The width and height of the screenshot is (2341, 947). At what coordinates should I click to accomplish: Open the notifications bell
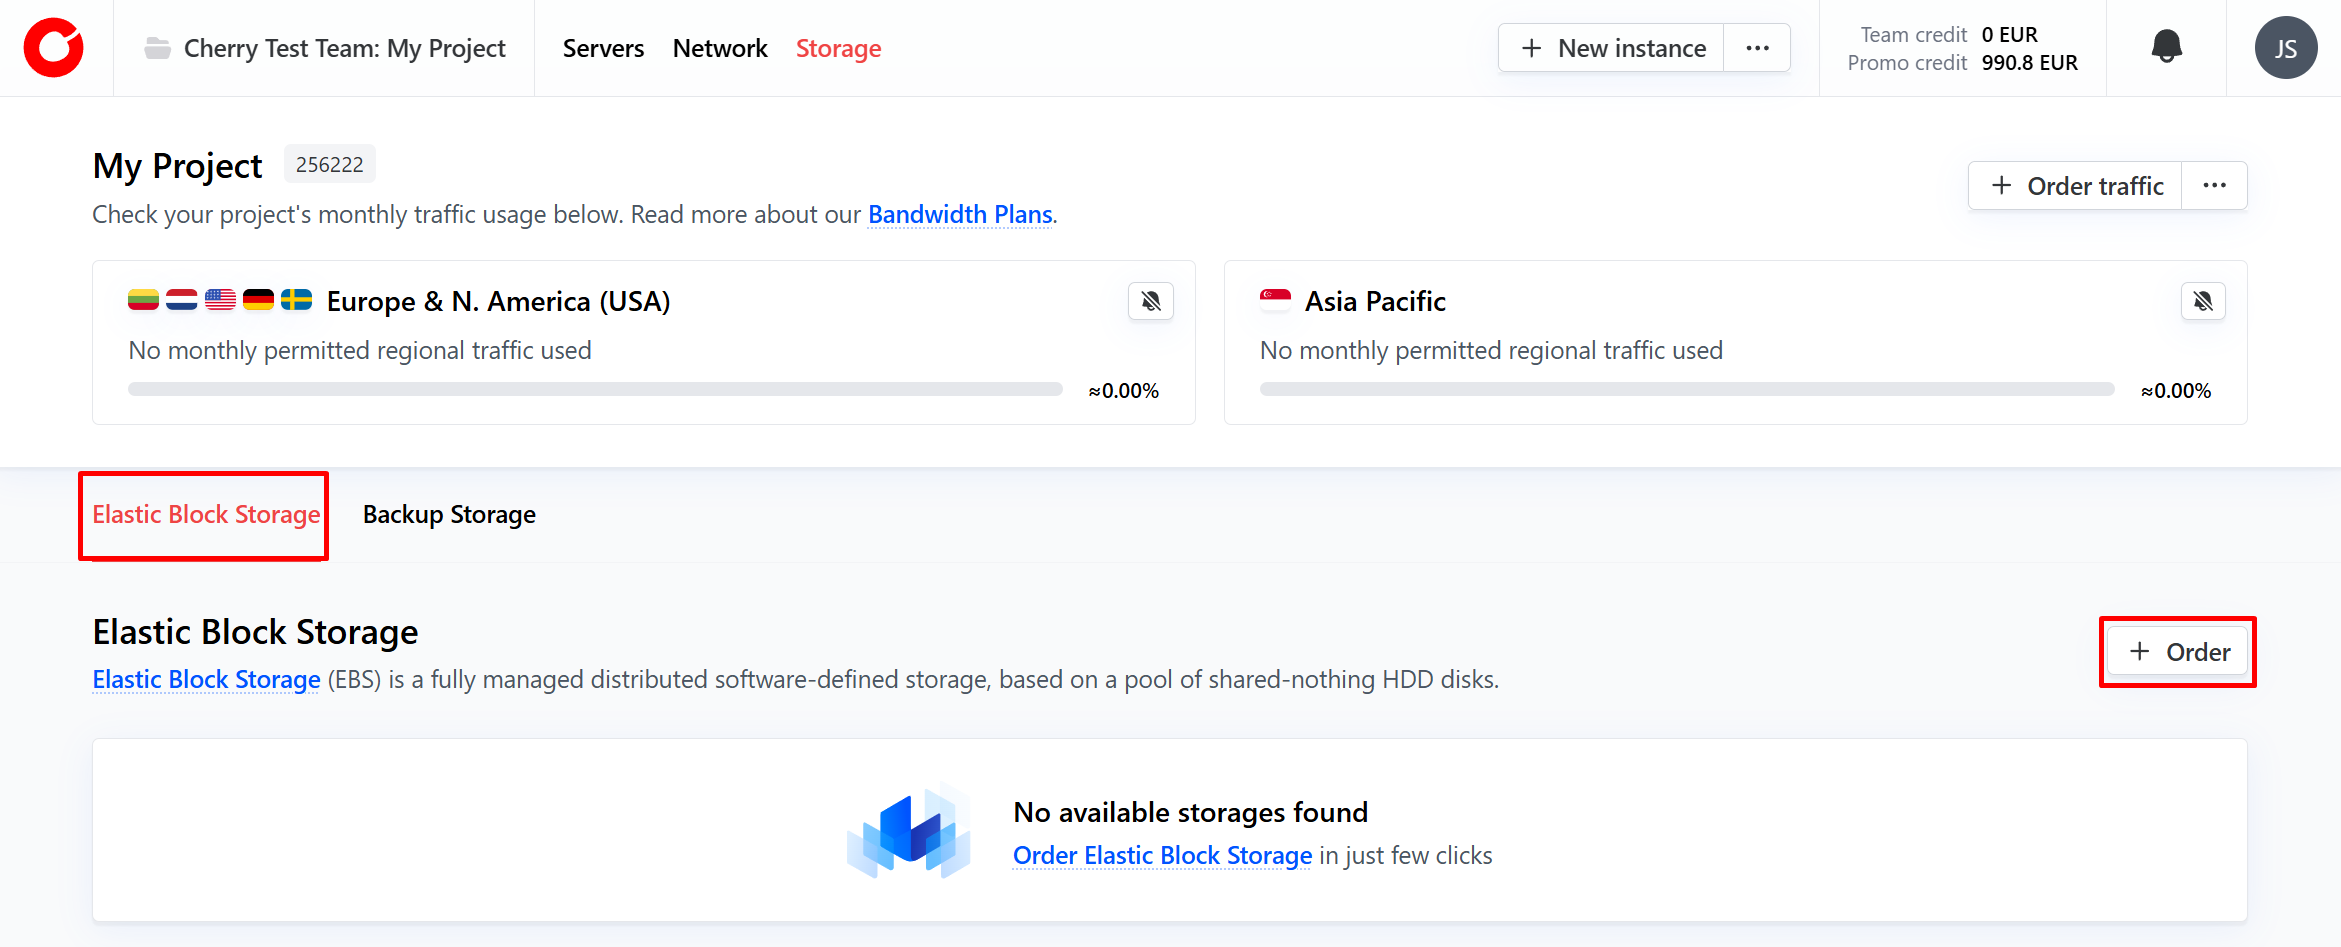2166,47
